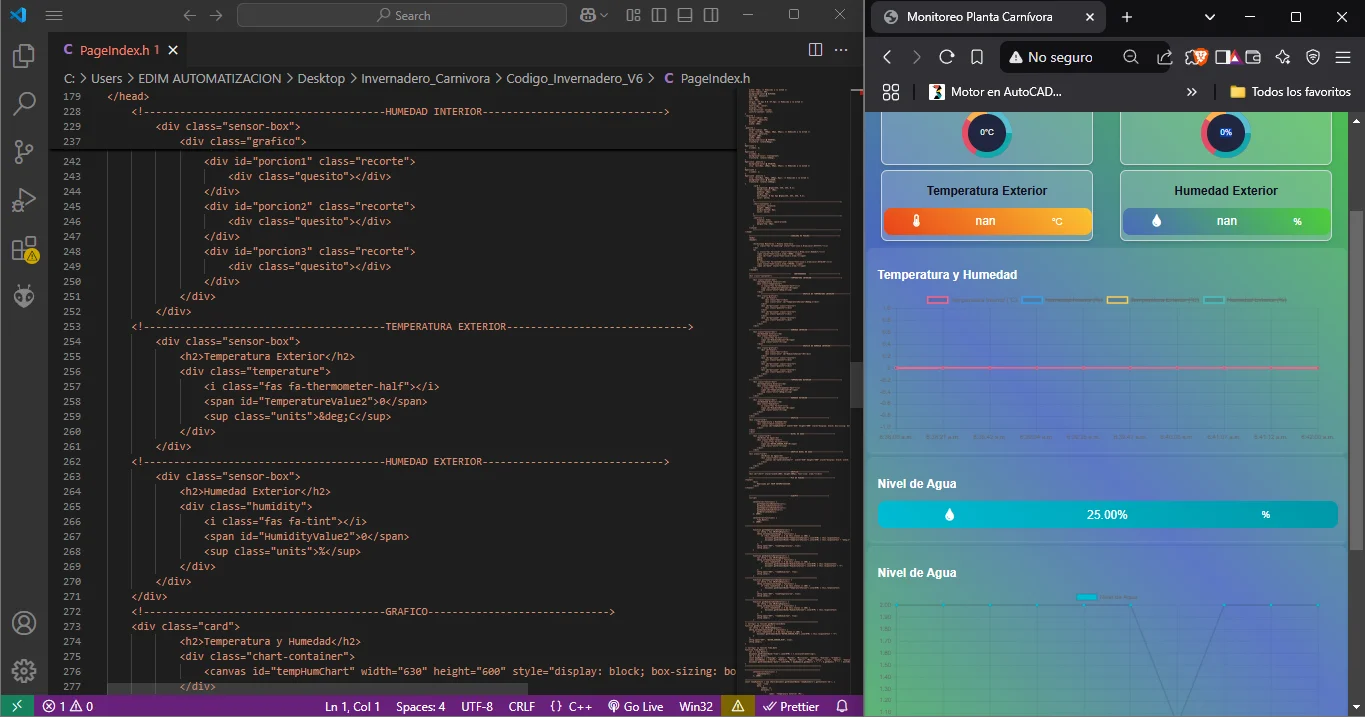The height and width of the screenshot is (717, 1365).
Task: Open the Brave Wallet icon
Action: click(x=1252, y=57)
